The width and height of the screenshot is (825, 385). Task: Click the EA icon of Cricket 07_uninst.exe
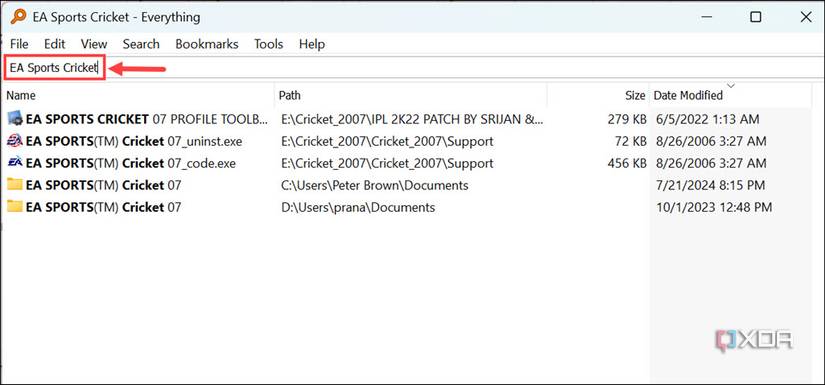click(x=15, y=141)
